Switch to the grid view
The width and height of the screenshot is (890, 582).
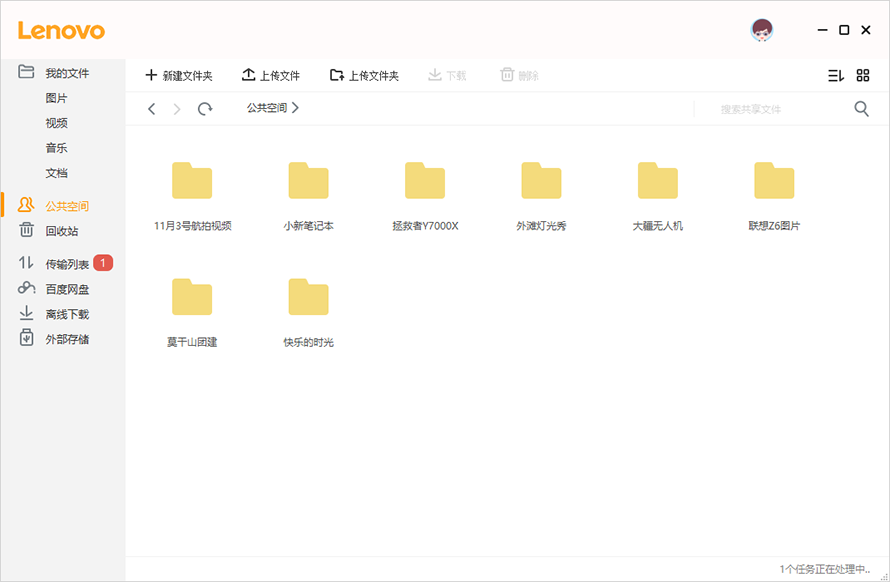[x=863, y=76]
